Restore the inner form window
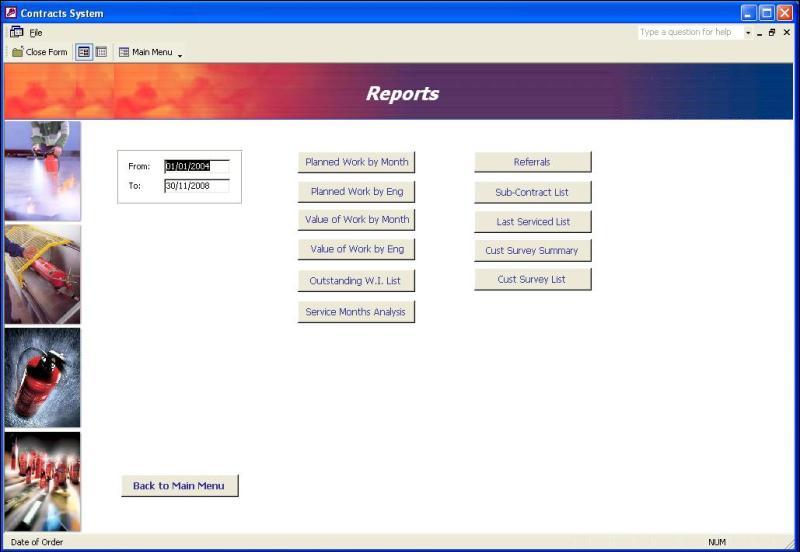800x552 pixels. click(772, 33)
